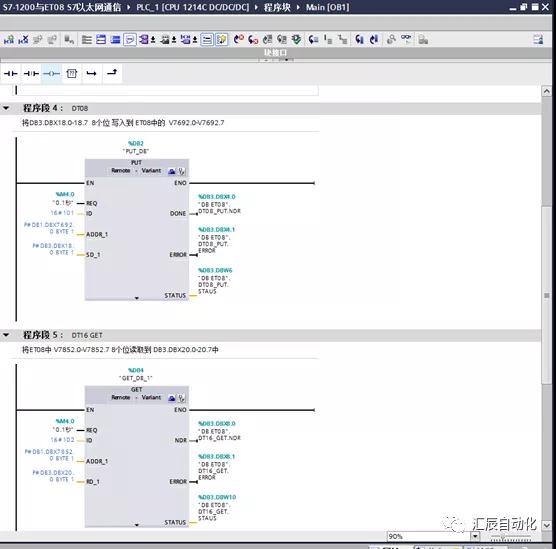The height and width of the screenshot is (549, 556).
Task: Insert a normally closed contact
Action: [x=31, y=73]
